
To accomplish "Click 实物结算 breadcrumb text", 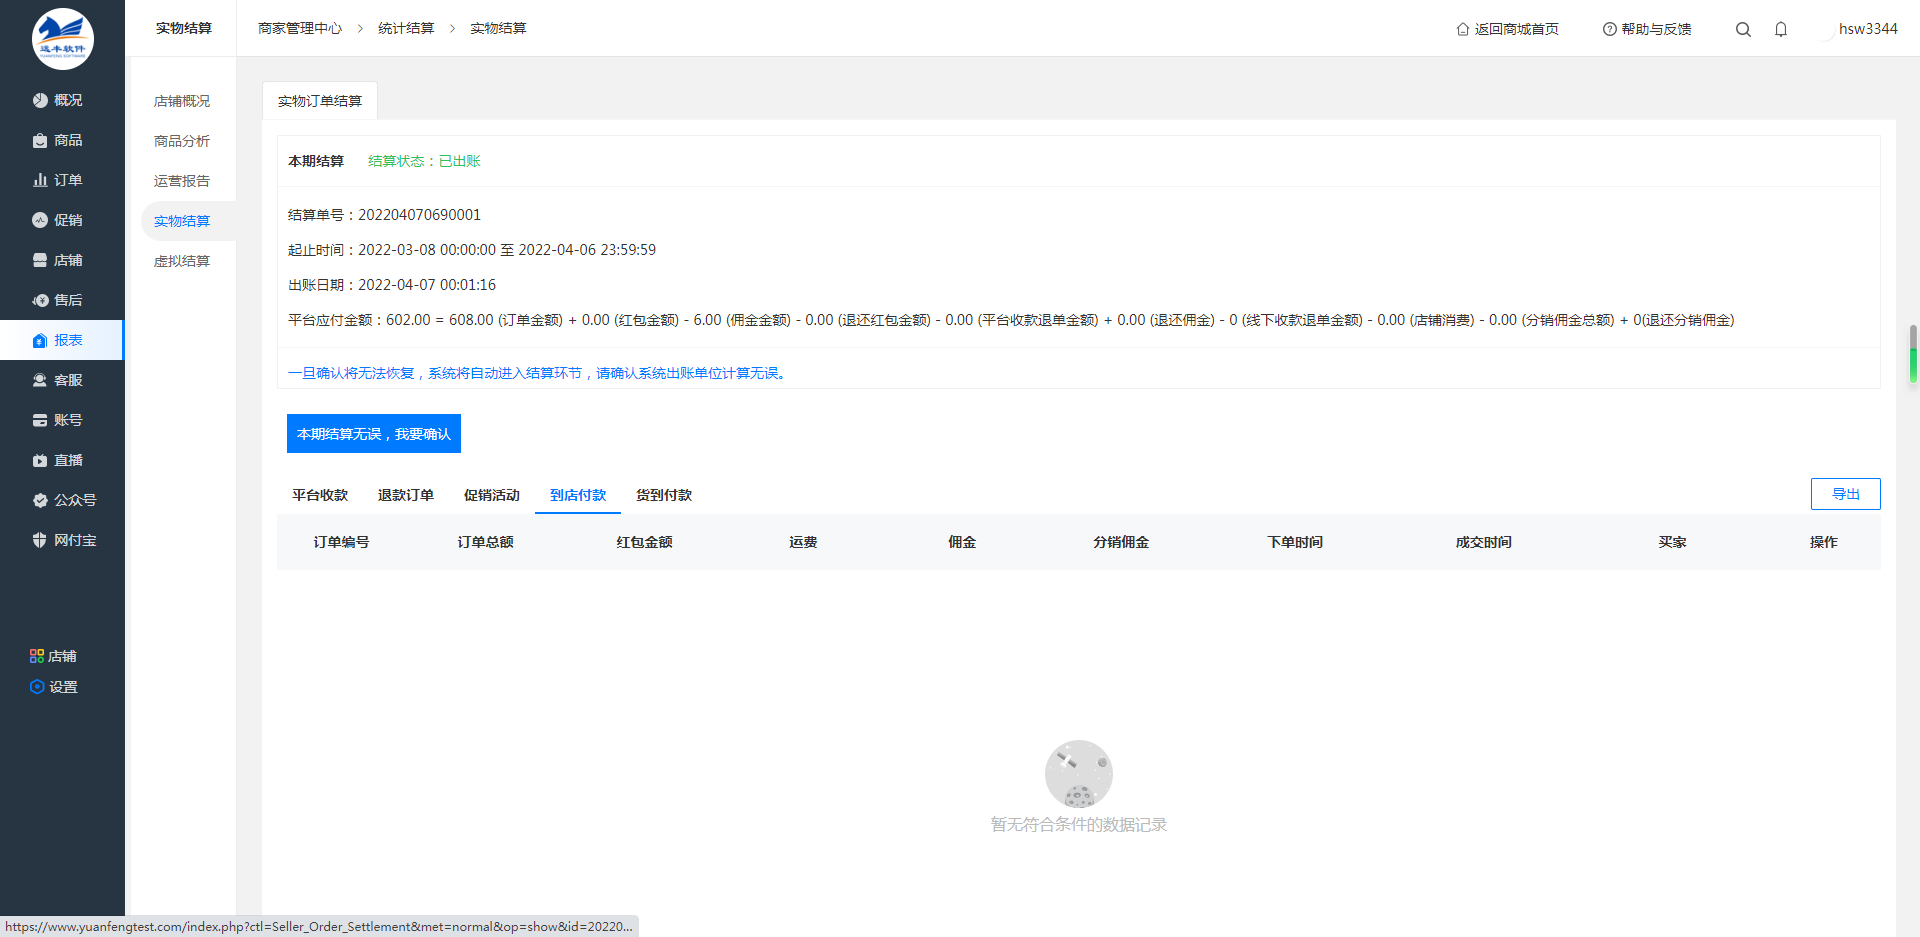I will [x=498, y=28].
